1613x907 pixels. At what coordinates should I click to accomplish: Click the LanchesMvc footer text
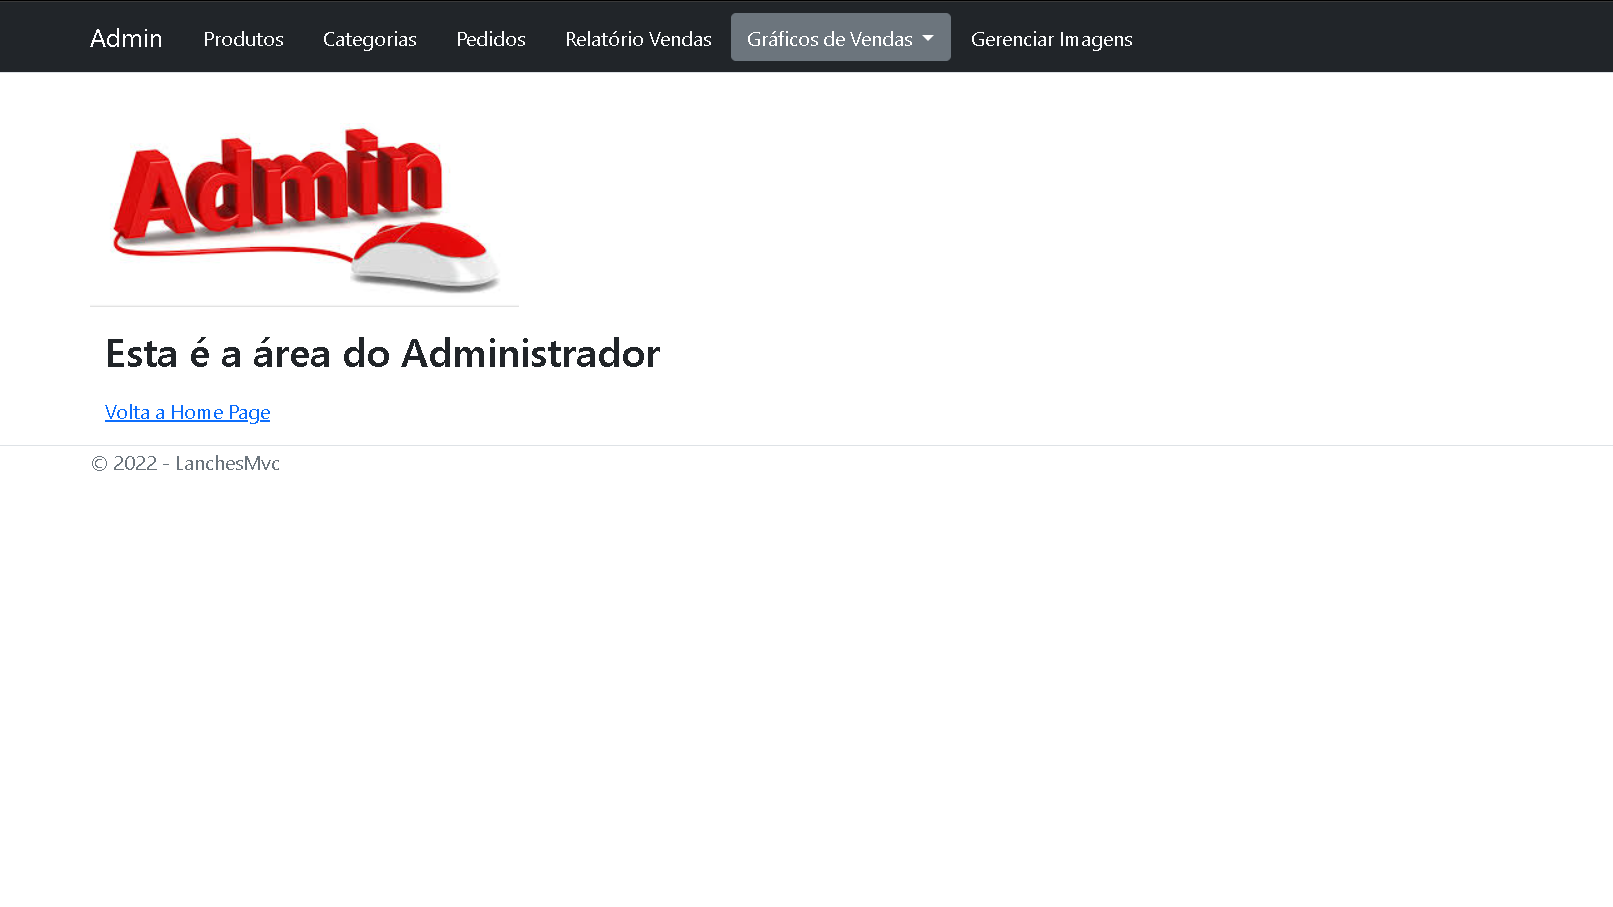coord(227,463)
